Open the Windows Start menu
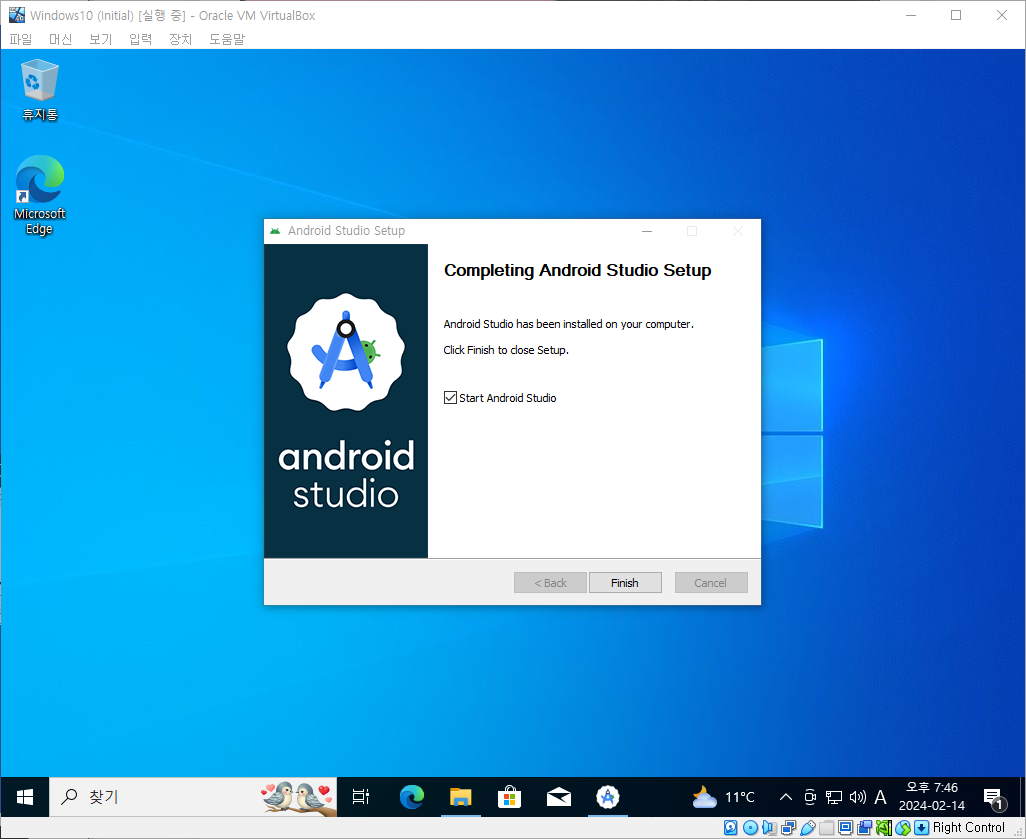 click(x=25, y=797)
